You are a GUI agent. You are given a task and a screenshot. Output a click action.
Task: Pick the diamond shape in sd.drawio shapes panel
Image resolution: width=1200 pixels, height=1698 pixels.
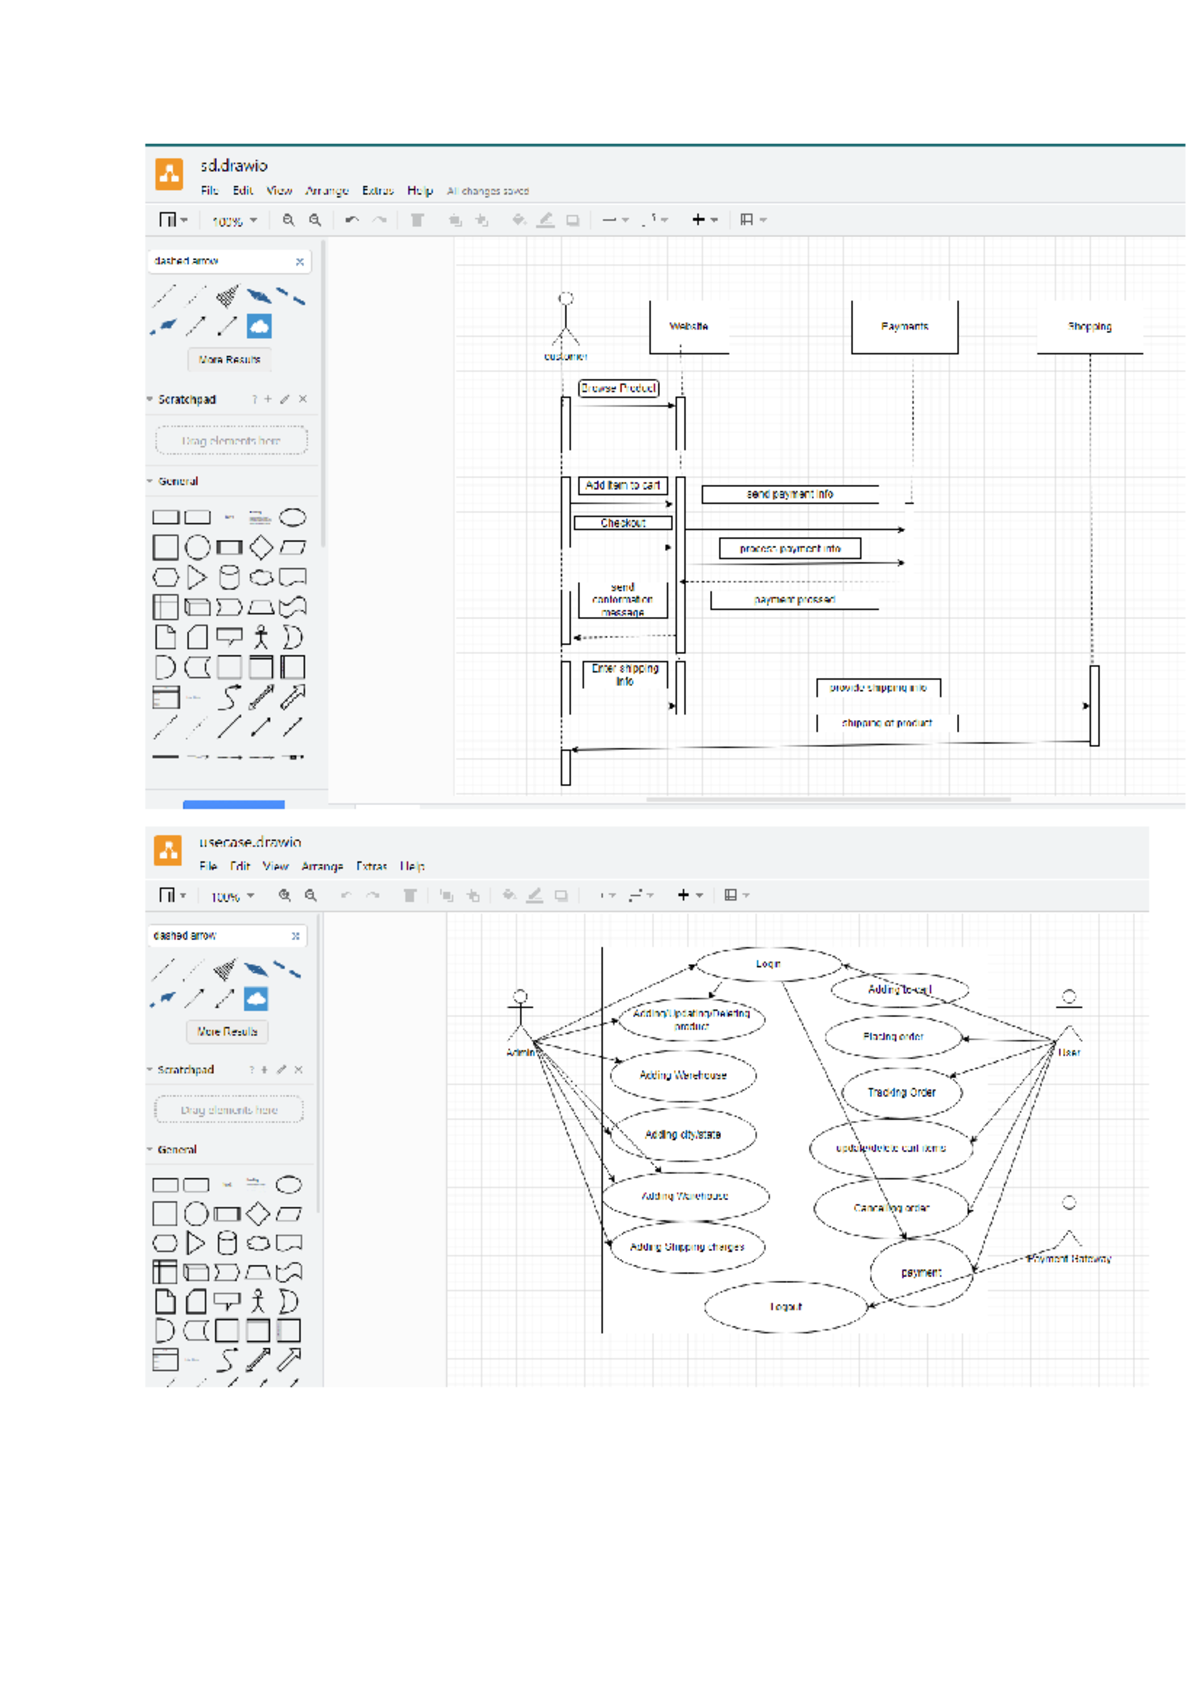click(261, 547)
